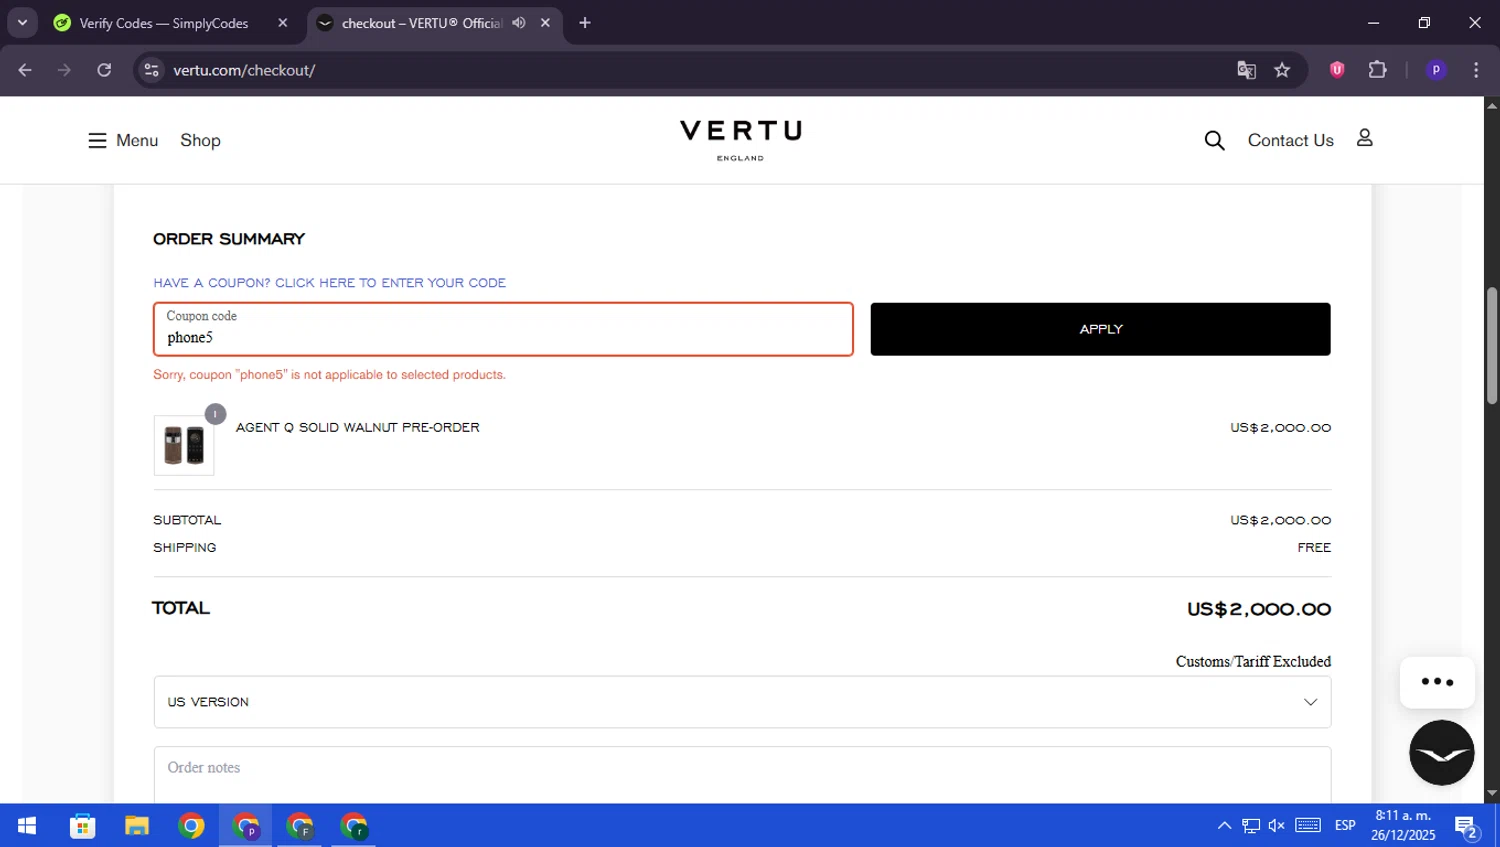View site information icon in address bar
The image size is (1500, 847).
coord(151,70)
